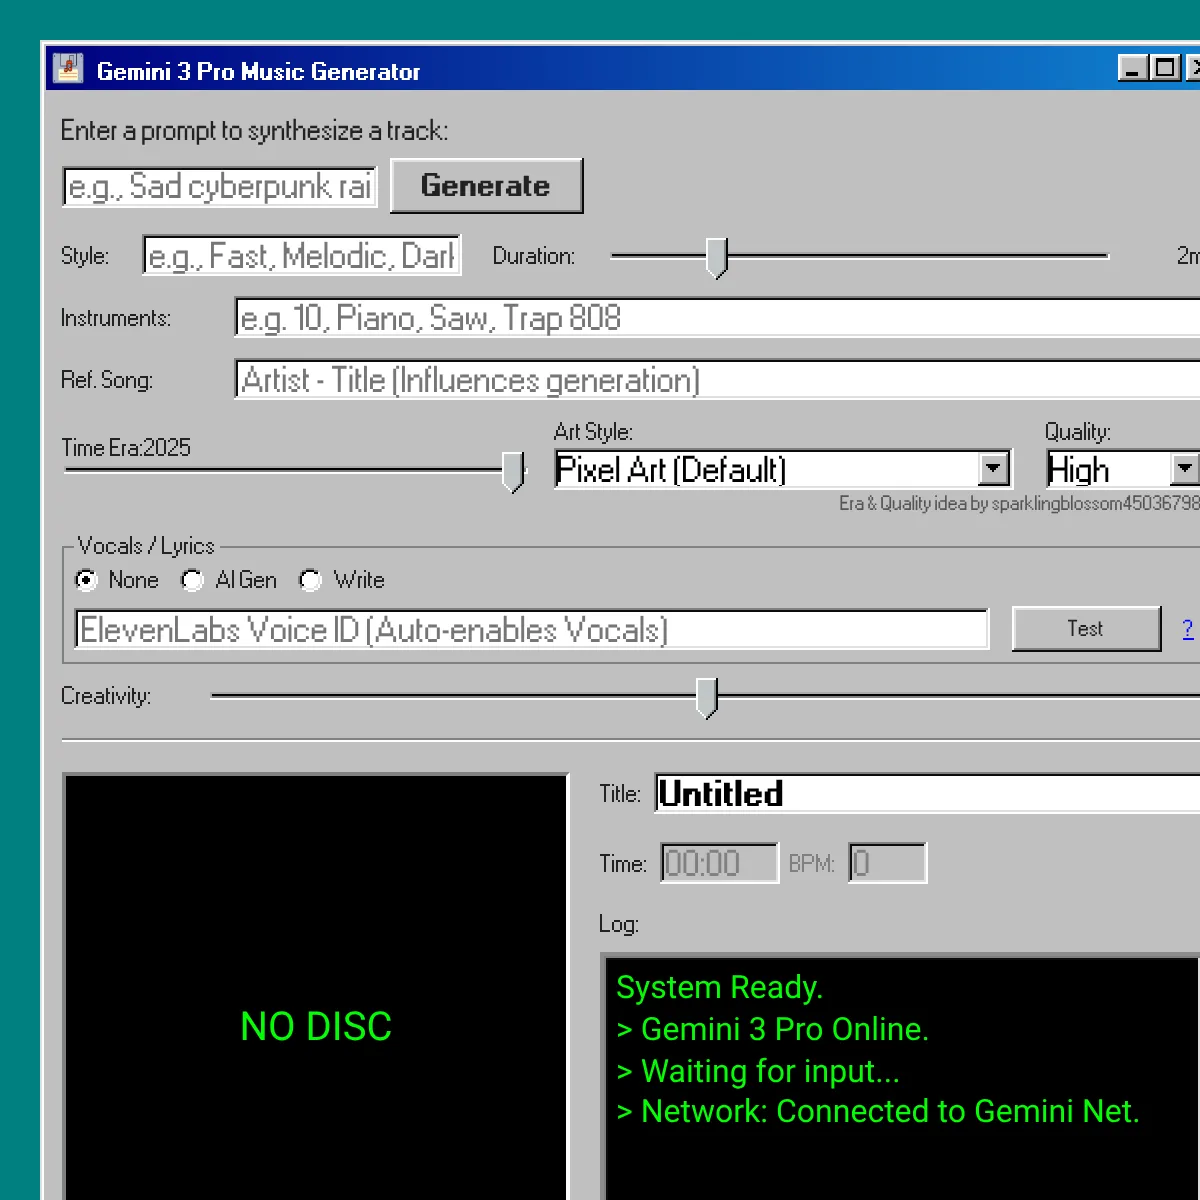Open the Art Style dropdown
Image resolution: width=1200 pixels, height=1200 pixels.
click(992, 468)
